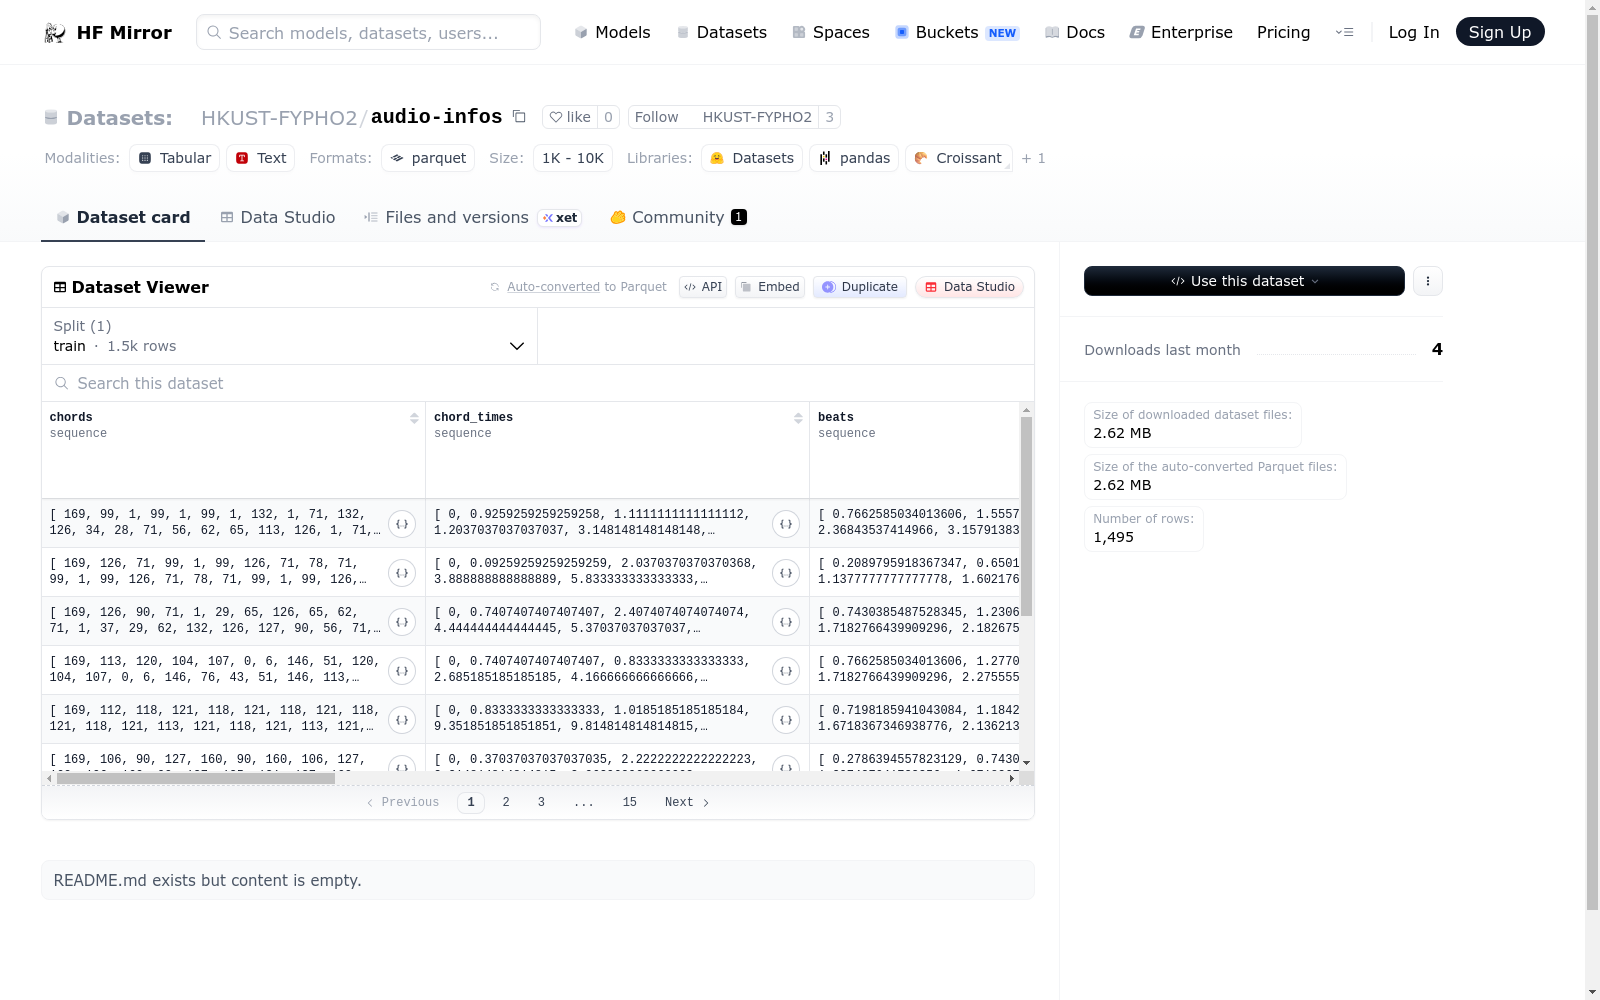The image size is (1600, 1000).
Task: Click the Embed button
Action: [x=770, y=287]
